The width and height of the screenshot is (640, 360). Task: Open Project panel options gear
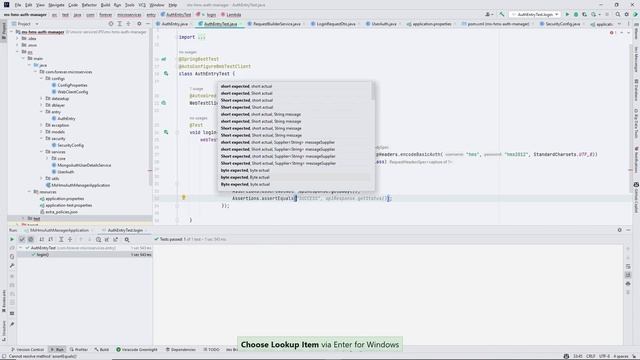139,24
